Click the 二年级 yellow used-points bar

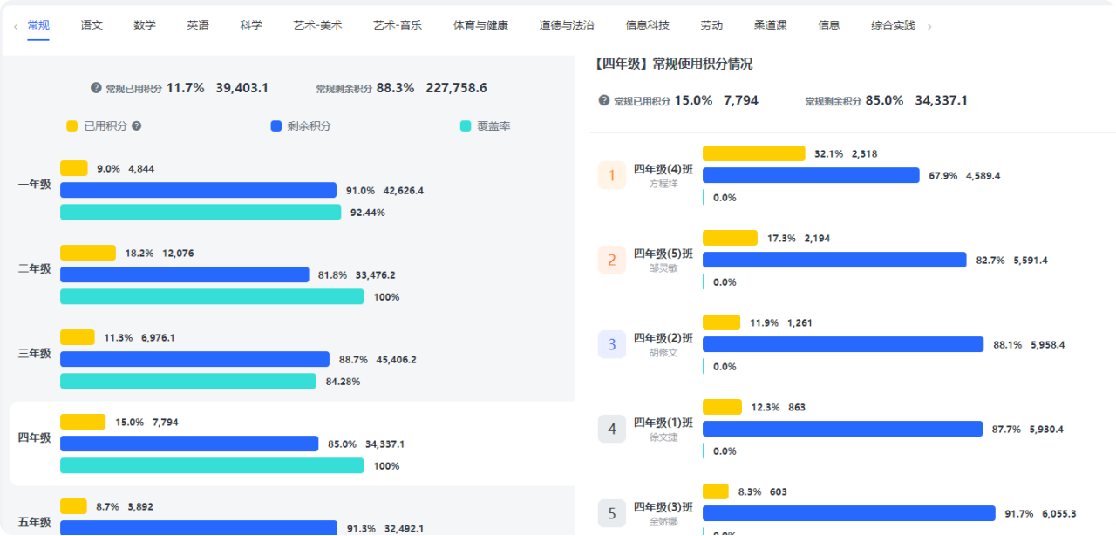coord(88,253)
